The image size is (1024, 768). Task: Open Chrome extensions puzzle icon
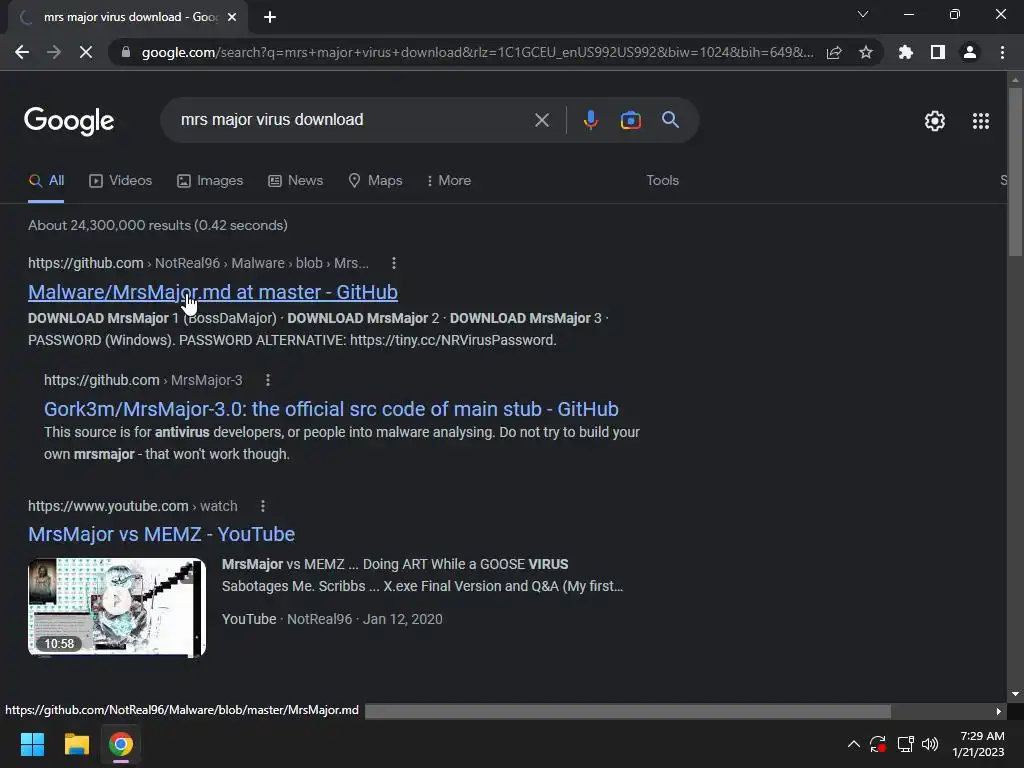point(906,52)
